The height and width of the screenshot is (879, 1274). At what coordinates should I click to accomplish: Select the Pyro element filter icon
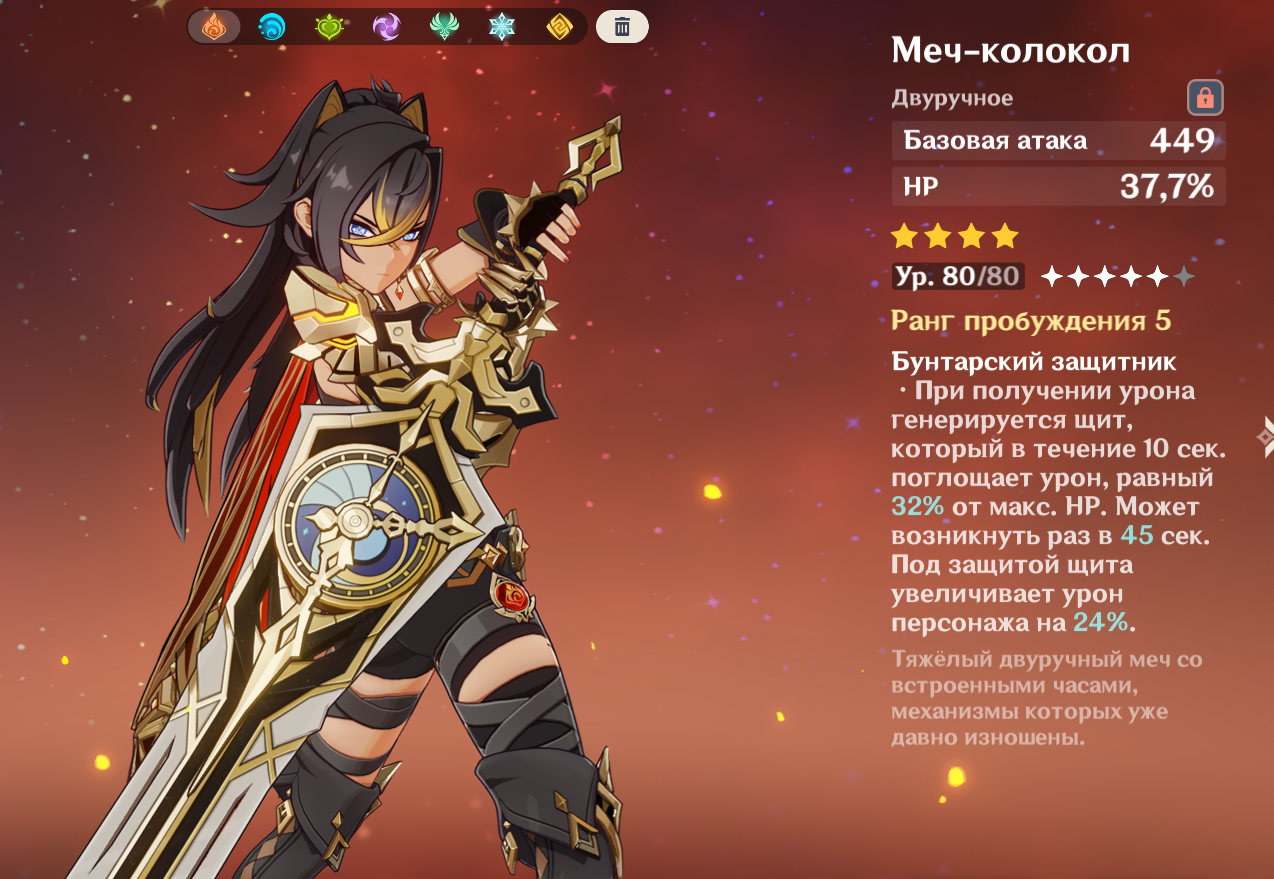pyautogui.click(x=214, y=27)
